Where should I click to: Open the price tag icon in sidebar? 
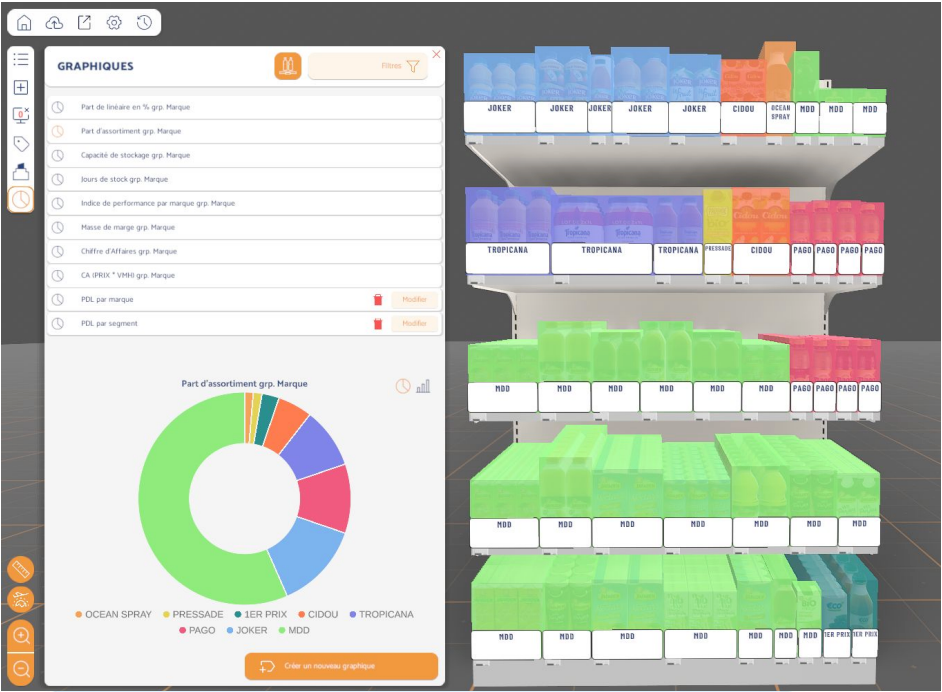pos(21,144)
